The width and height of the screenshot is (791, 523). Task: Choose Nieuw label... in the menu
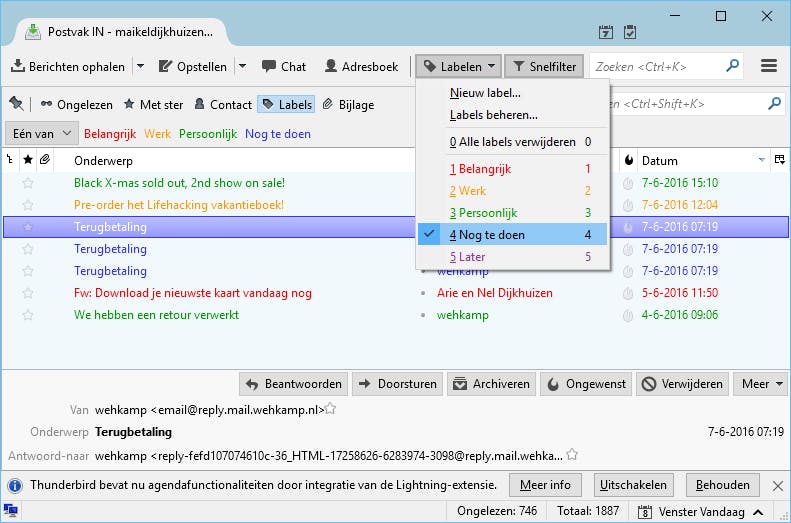pos(513,93)
